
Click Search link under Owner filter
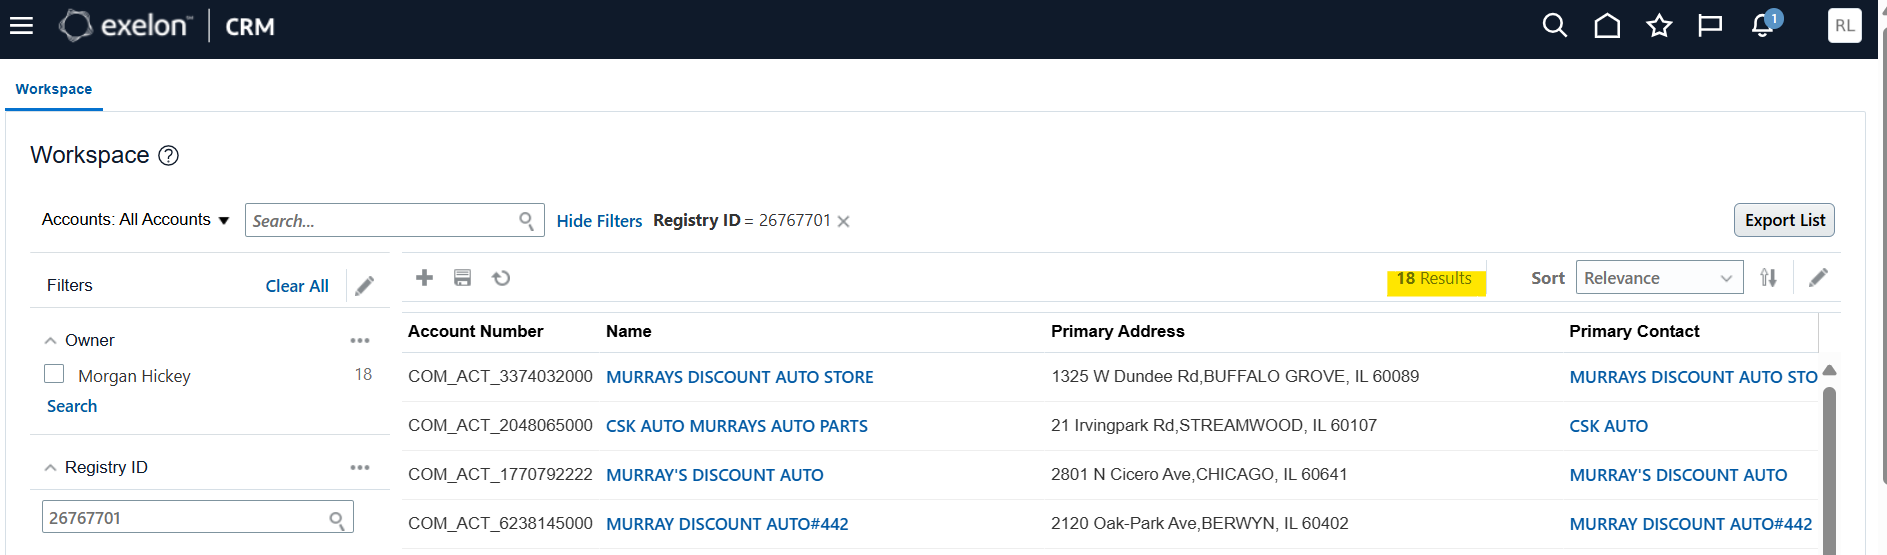pyautogui.click(x=72, y=406)
